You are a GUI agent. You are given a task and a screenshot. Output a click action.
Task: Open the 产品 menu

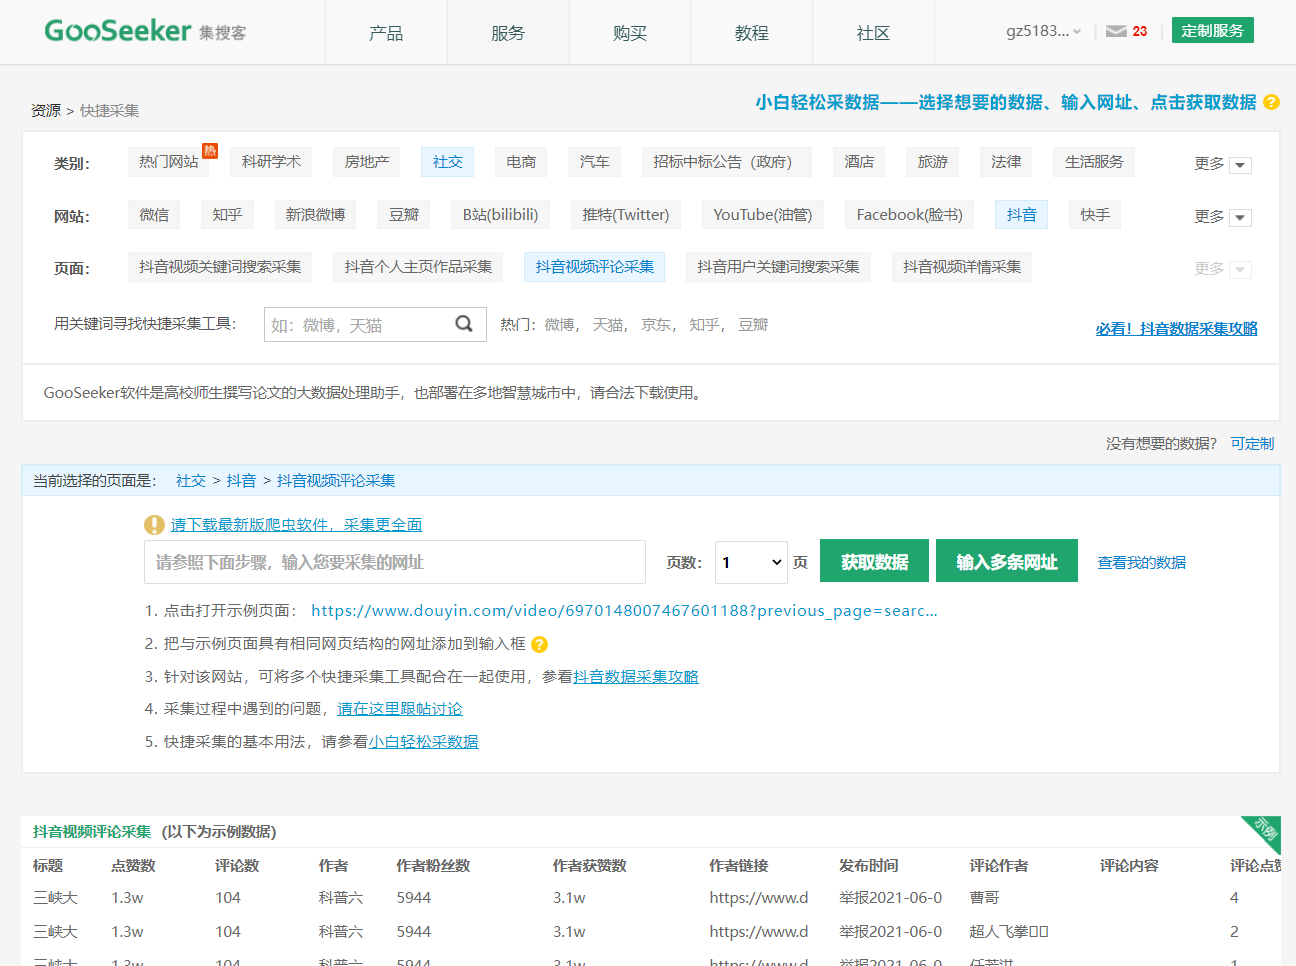point(386,33)
